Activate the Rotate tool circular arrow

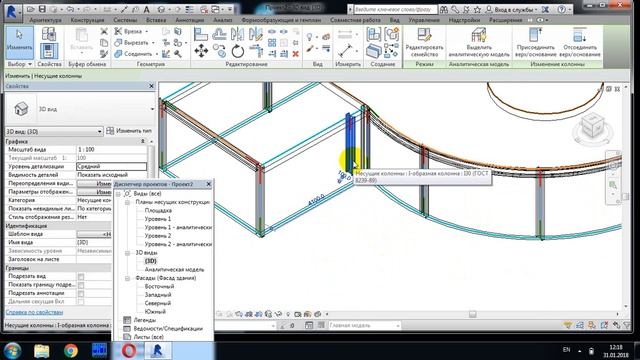[x=238, y=51]
